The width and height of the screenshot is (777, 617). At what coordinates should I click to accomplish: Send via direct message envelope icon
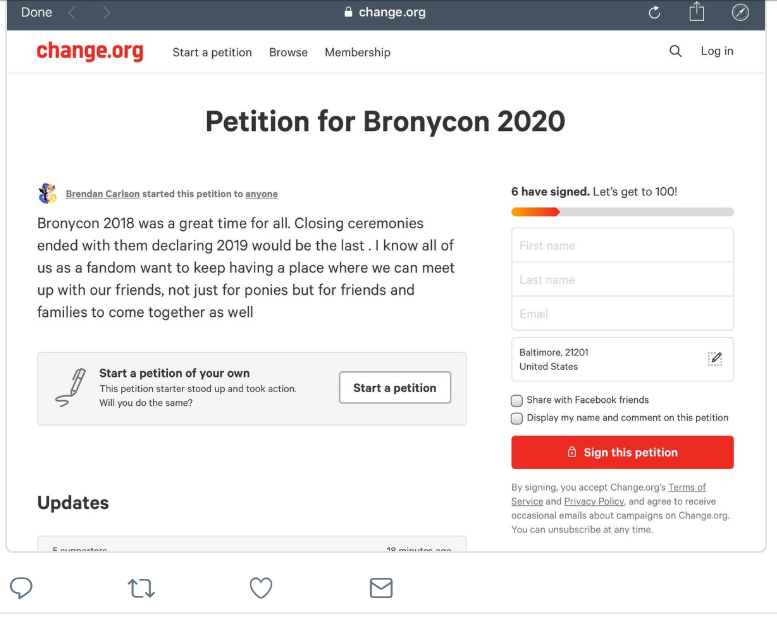click(381, 588)
